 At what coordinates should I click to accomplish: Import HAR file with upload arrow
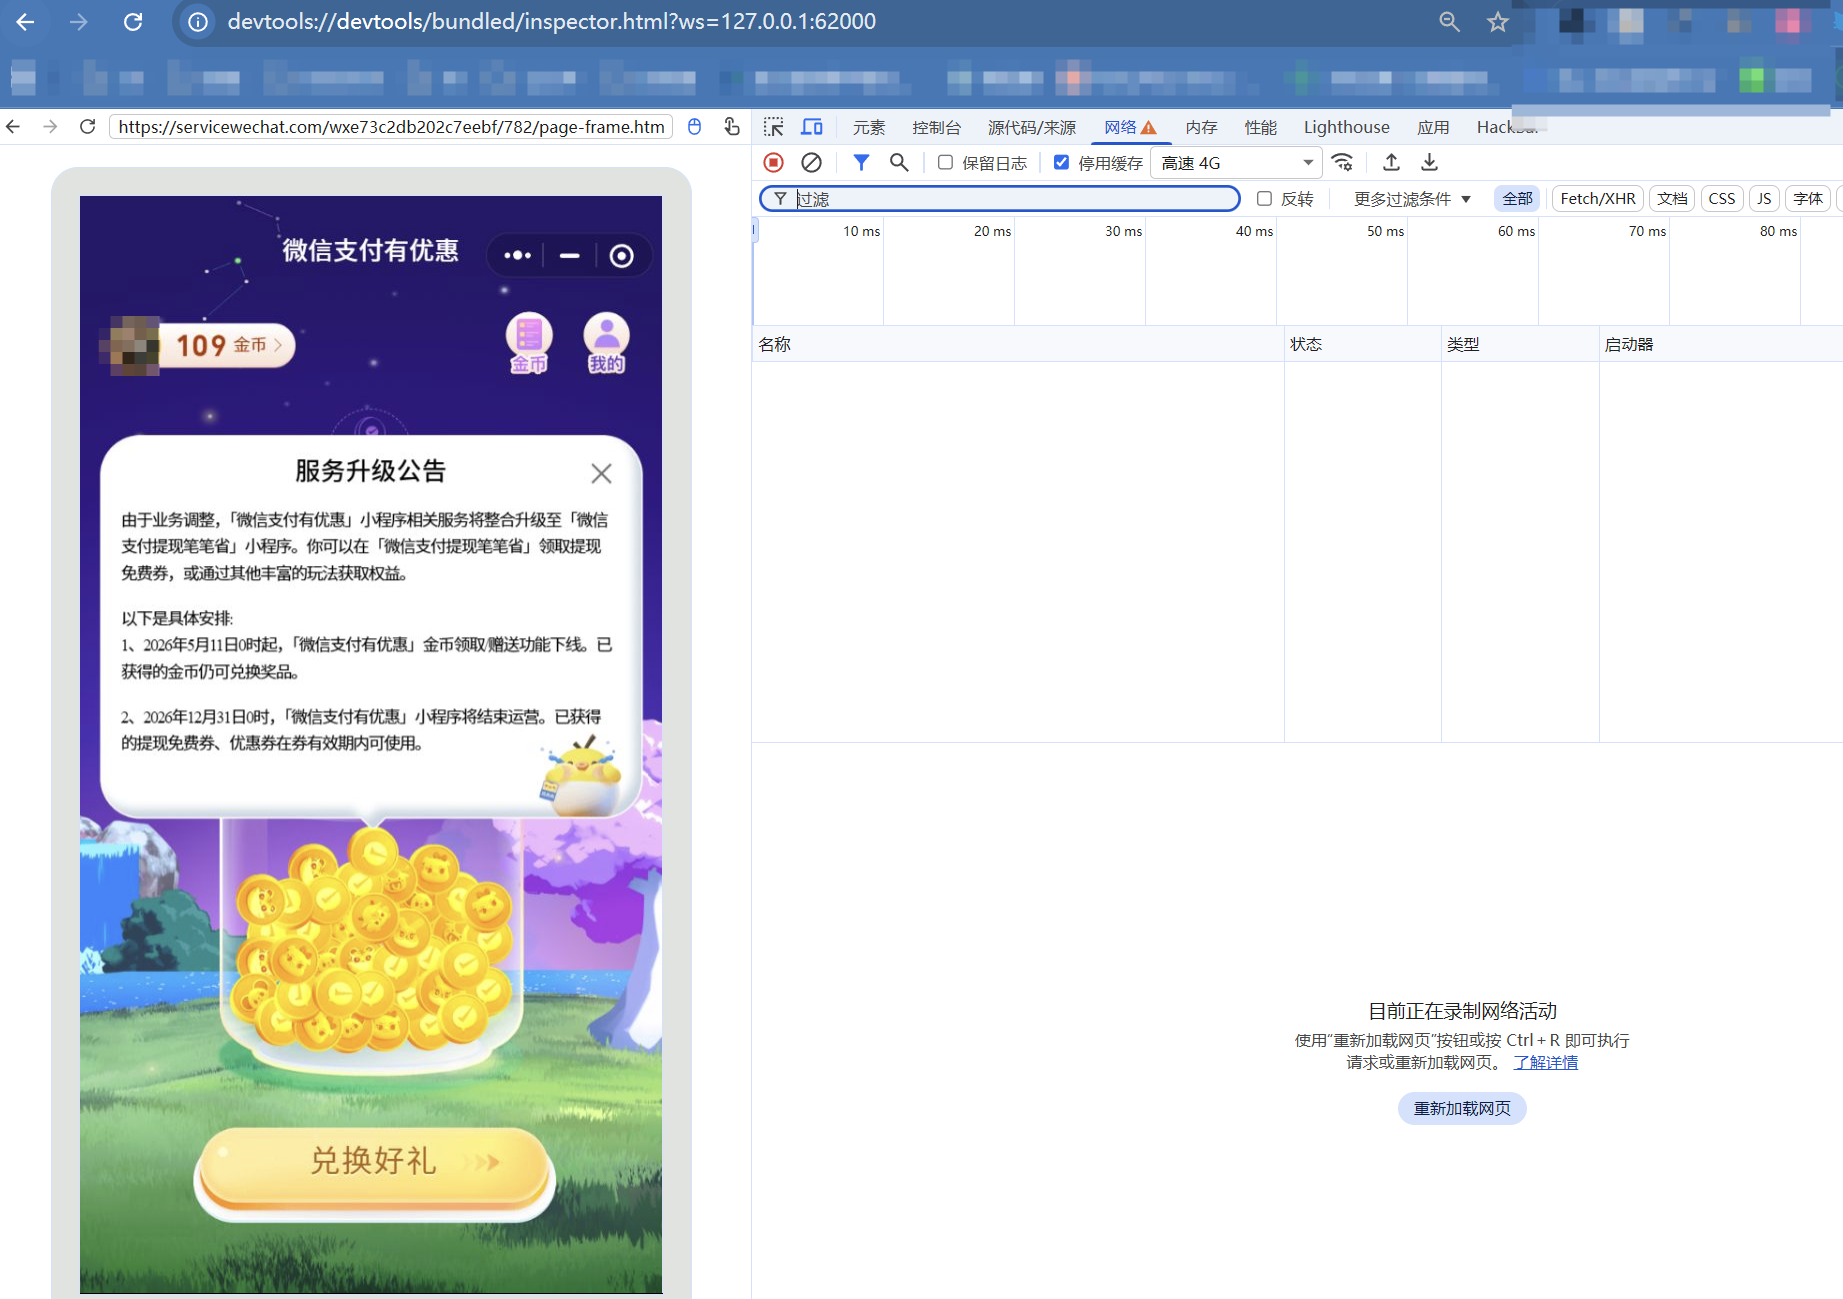pyautogui.click(x=1391, y=162)
